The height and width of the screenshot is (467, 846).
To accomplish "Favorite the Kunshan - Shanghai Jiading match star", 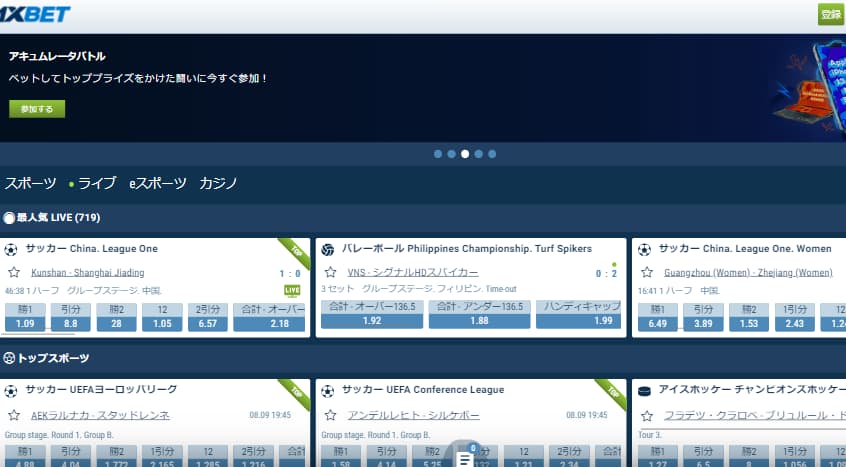I will pyautogui.click(x=14, y=272).
